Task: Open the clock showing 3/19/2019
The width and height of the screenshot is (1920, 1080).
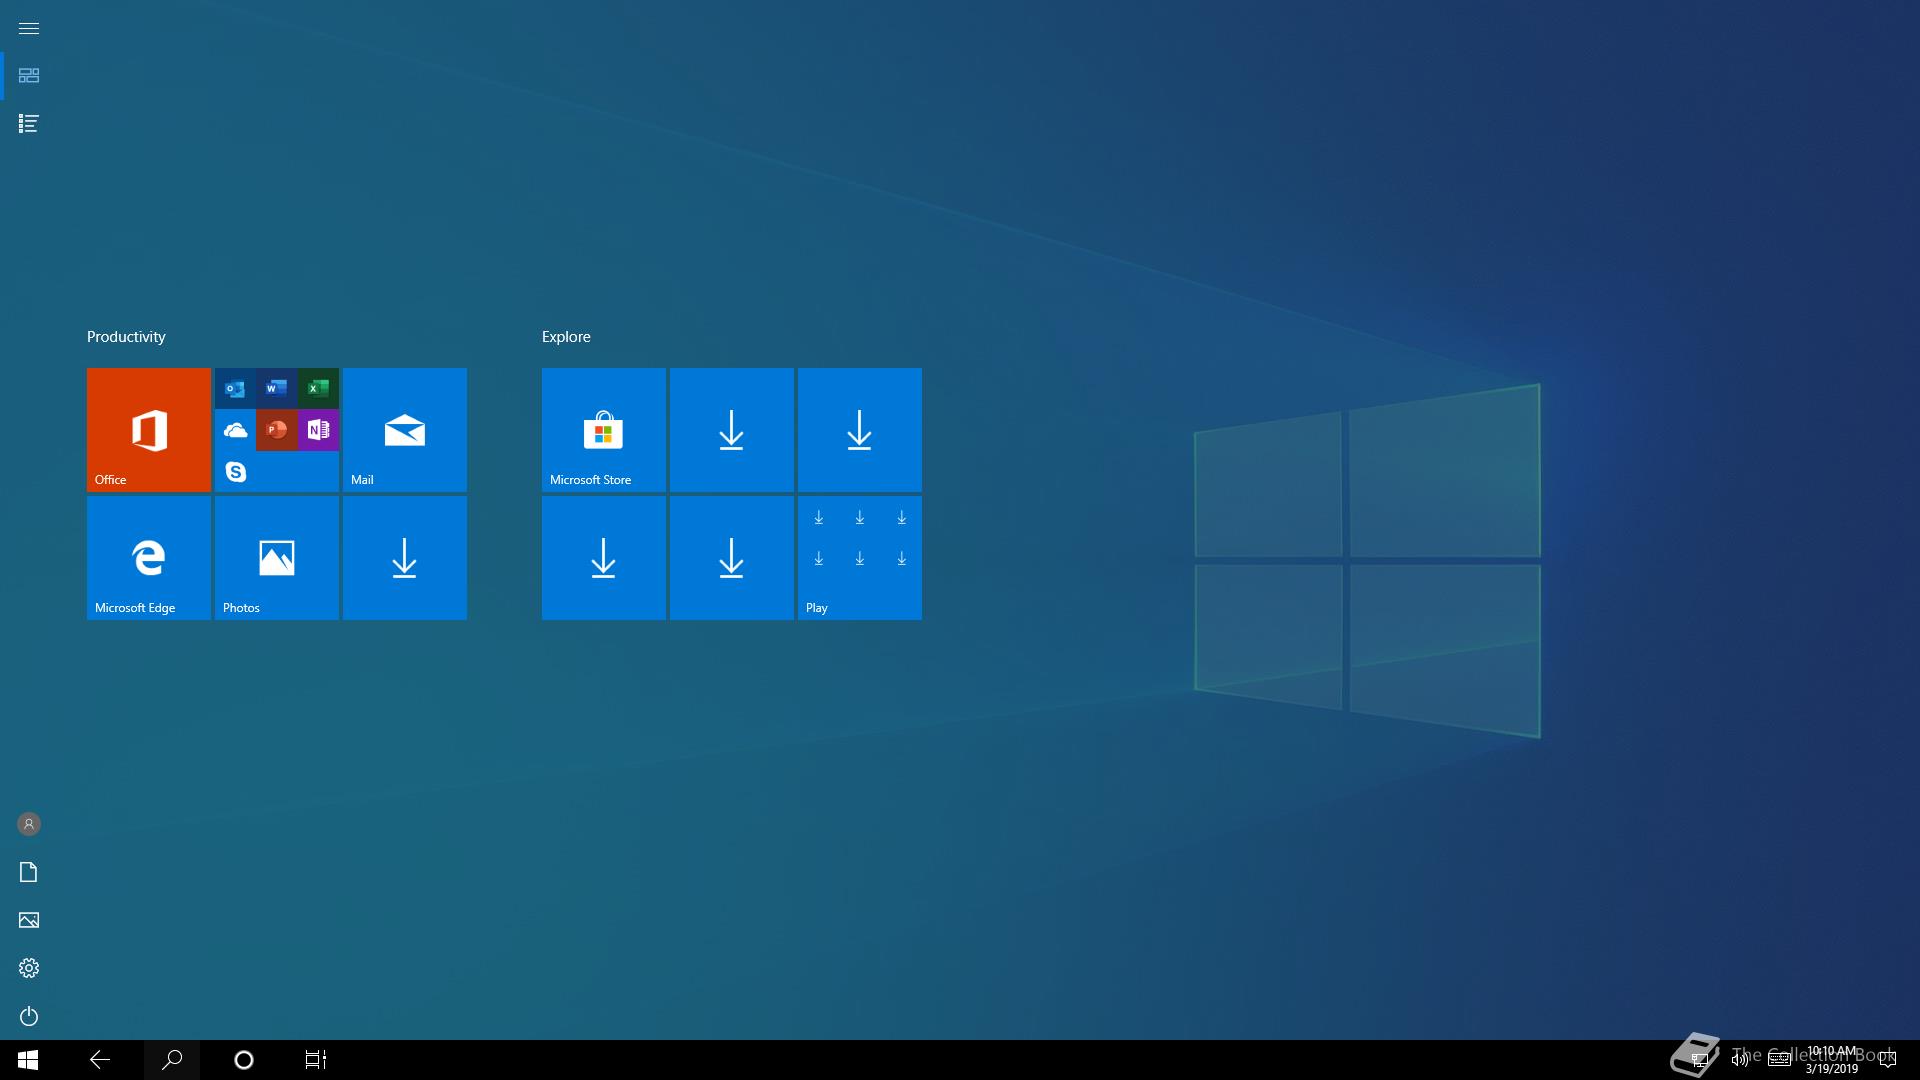Action: coord(1832,1060)
